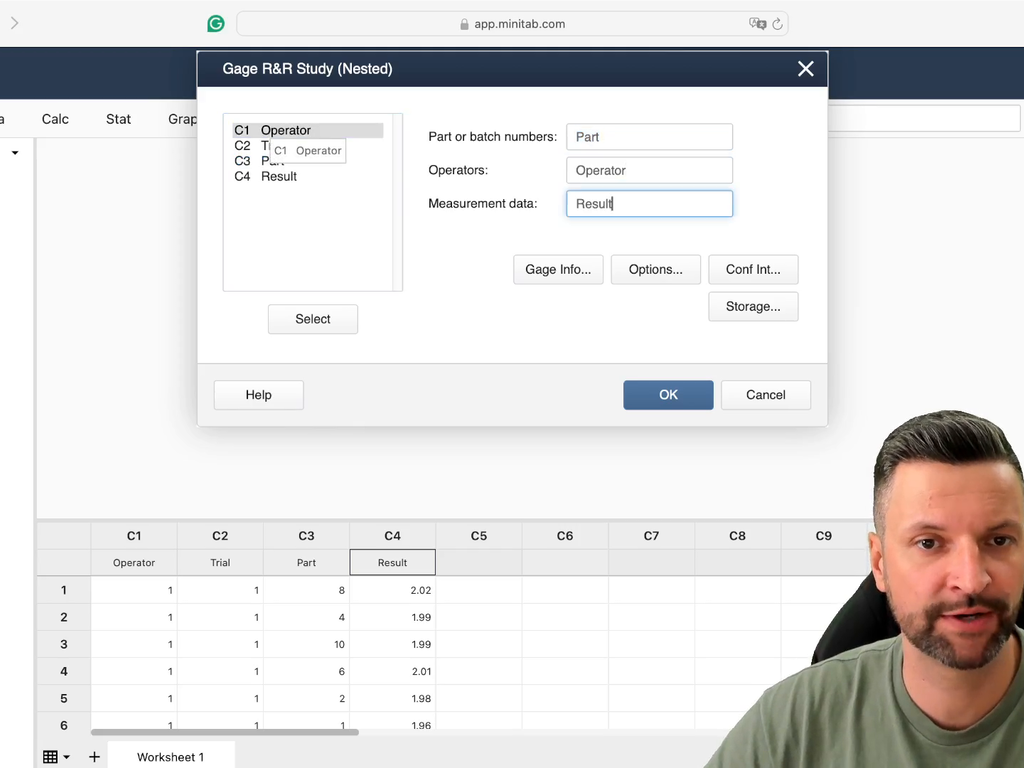The height and width of the screenshot is (768, 1024).
Task: Click the empty C5 cell in row 1
Action: [479, 590]
